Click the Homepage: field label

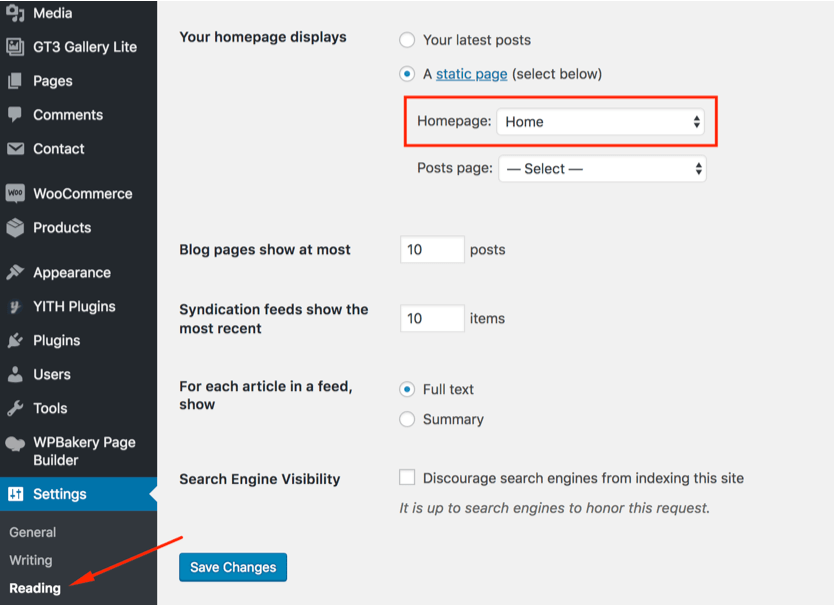454,121
